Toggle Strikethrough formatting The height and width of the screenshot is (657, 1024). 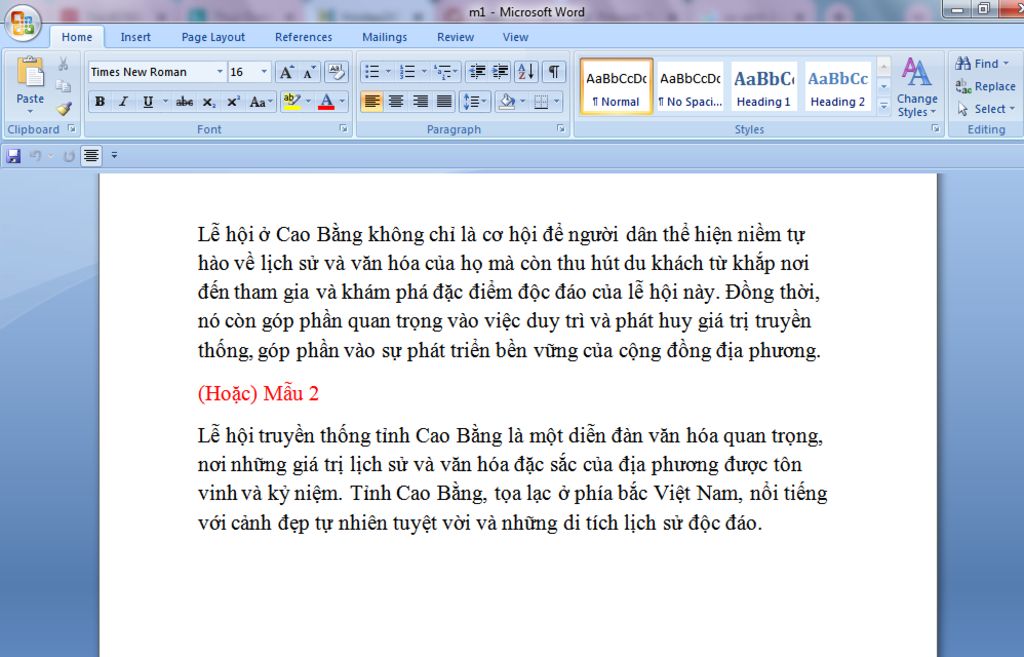(185, 101)
